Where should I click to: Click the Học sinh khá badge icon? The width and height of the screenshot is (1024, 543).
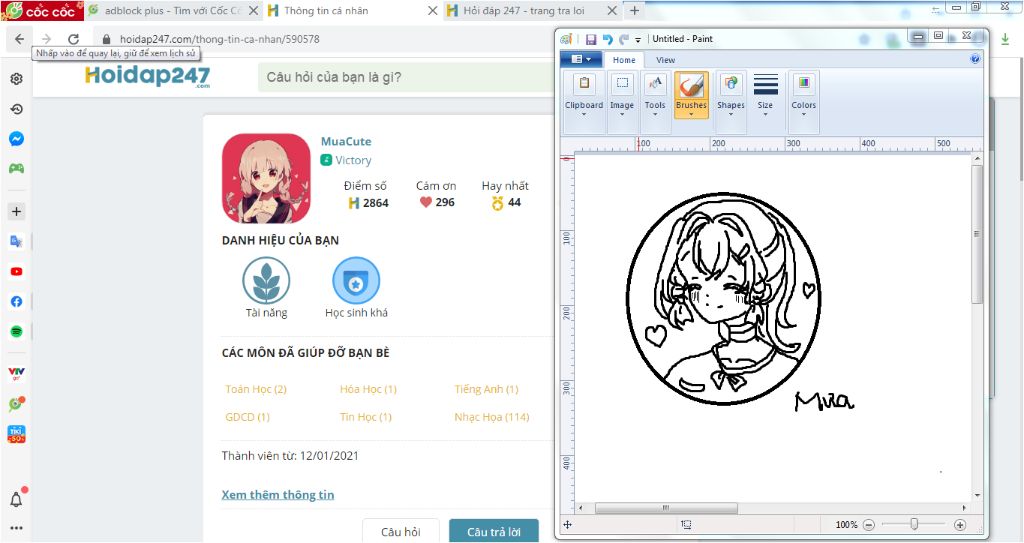(x=356, y=280)
